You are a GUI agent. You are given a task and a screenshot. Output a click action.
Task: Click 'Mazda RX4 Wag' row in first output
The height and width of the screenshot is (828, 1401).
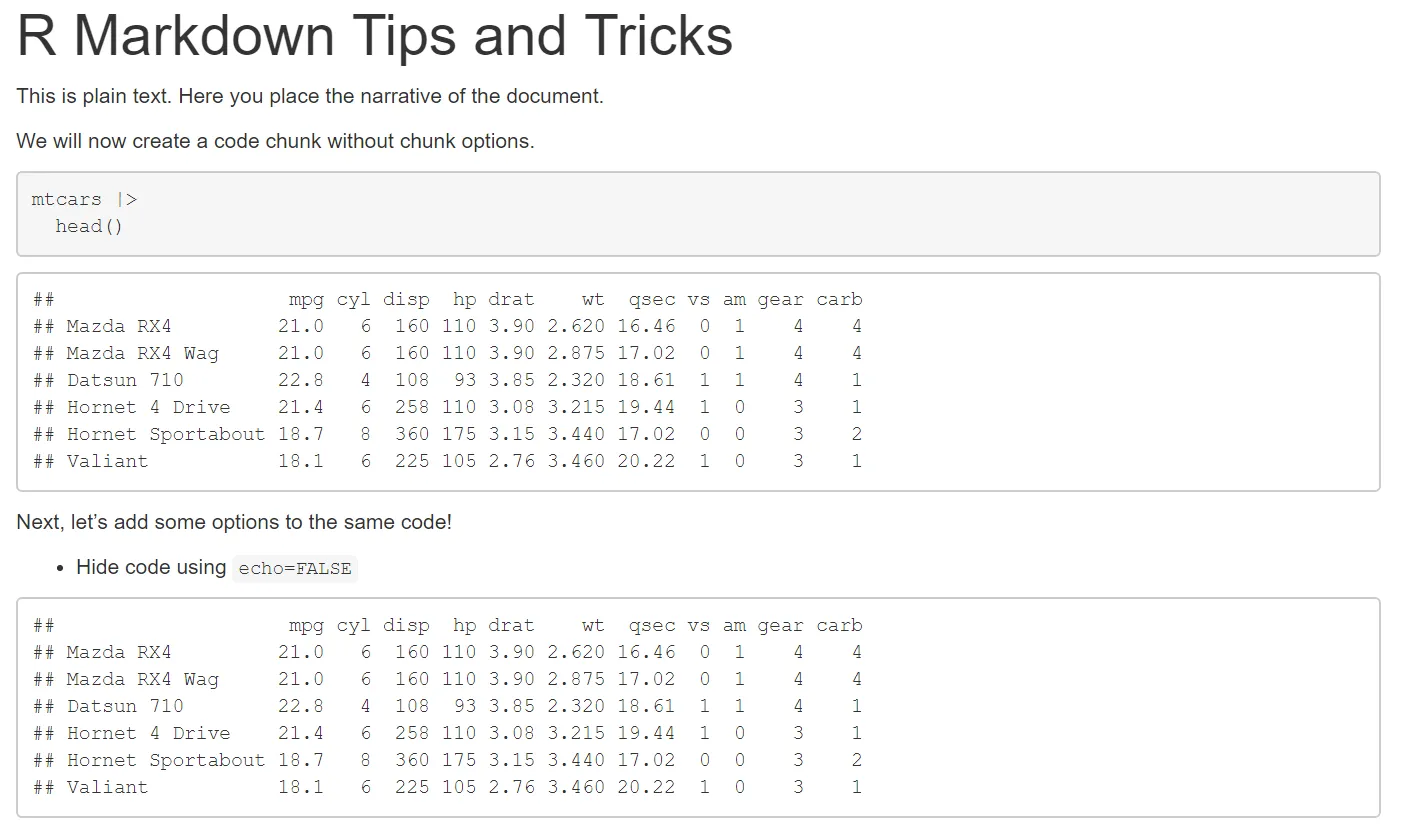pos(447,353)
